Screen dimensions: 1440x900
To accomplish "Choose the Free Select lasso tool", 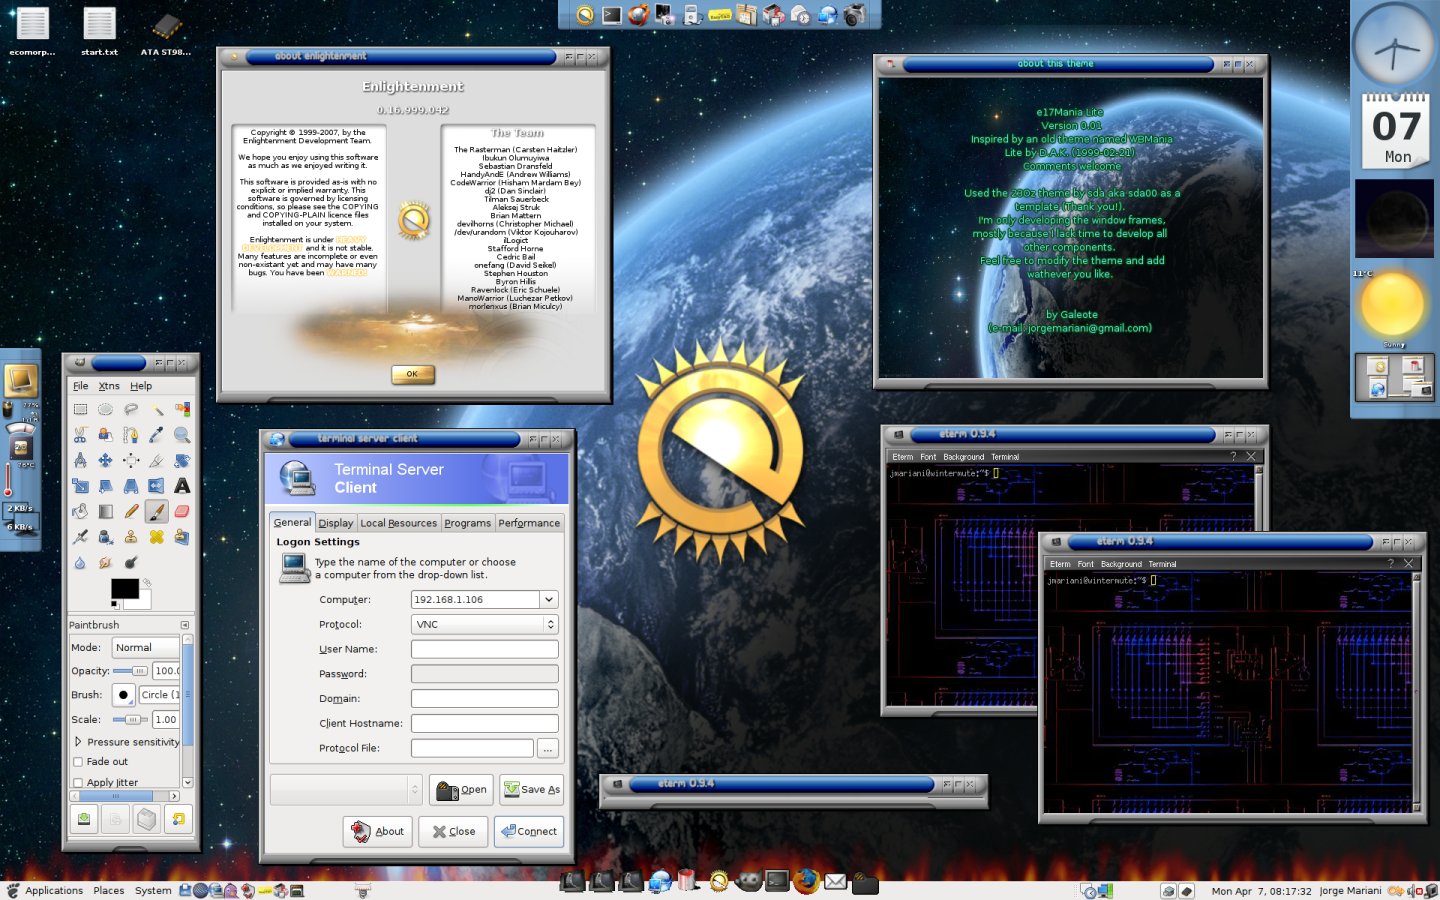I will click(131, 409).
